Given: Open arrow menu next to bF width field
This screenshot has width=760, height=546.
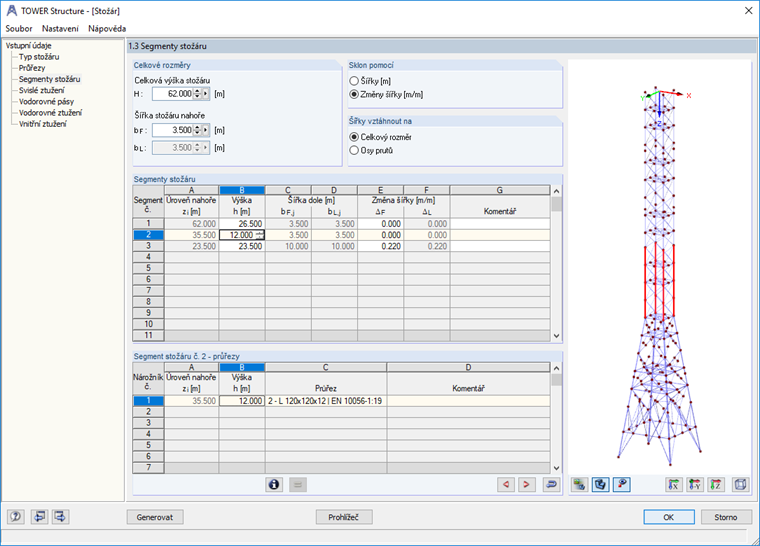Looking at the screenshot, I should (x=206, y=130).
